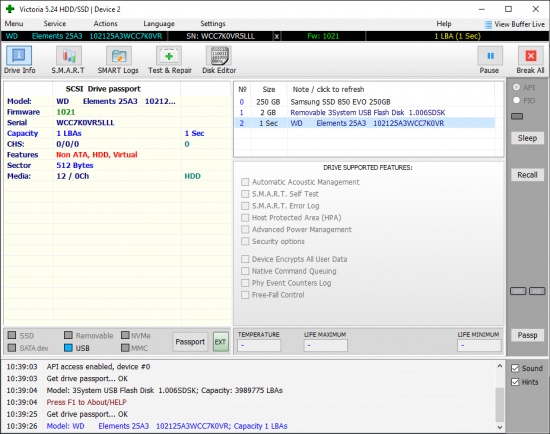Select the 3System USB Flash Disk row
The height and width of the screenshot is (434, 550).
coord(365,113)
